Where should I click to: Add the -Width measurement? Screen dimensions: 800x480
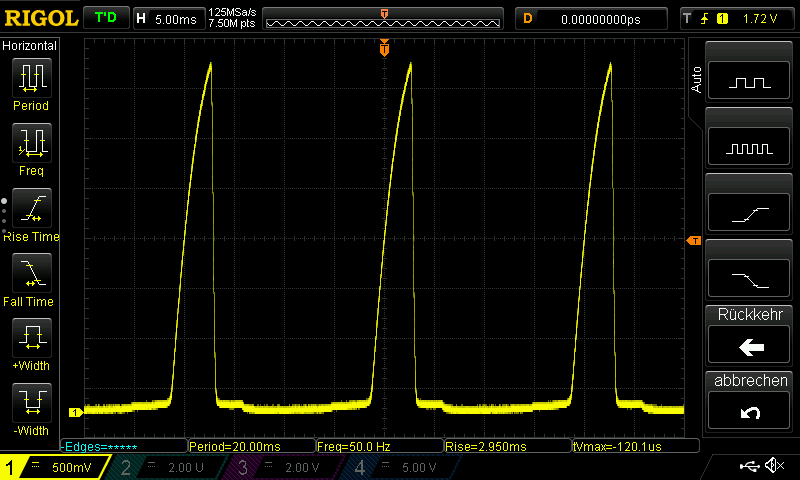point(31,405)
